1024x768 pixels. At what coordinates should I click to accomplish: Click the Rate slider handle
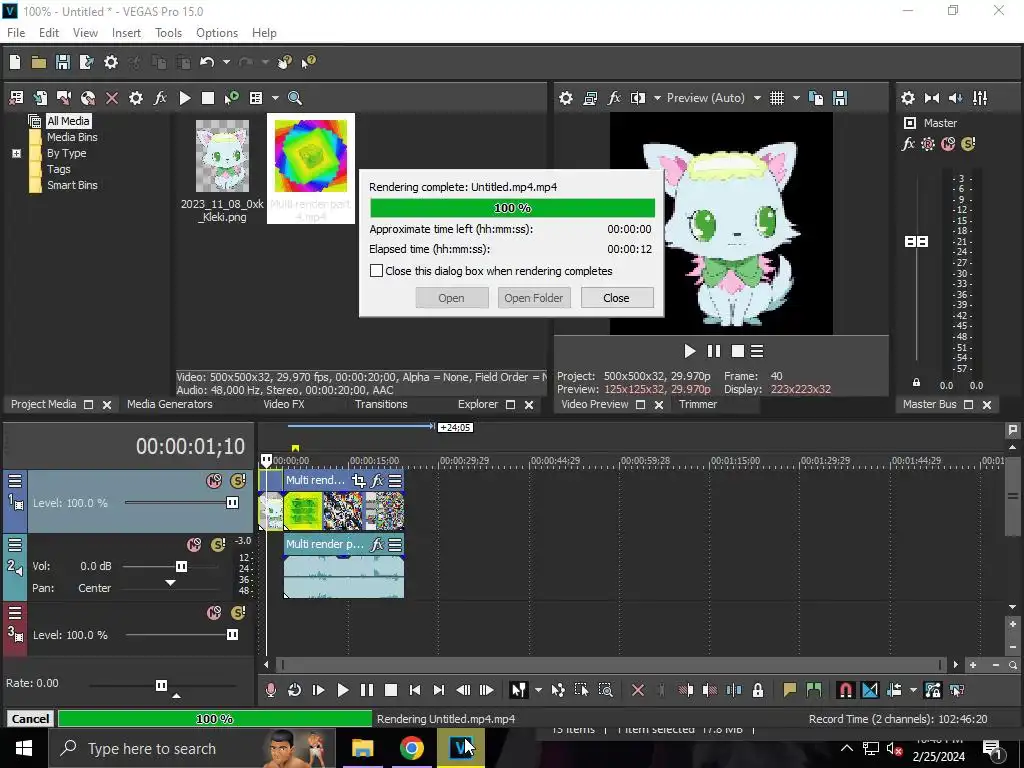[x=161, y=685]
